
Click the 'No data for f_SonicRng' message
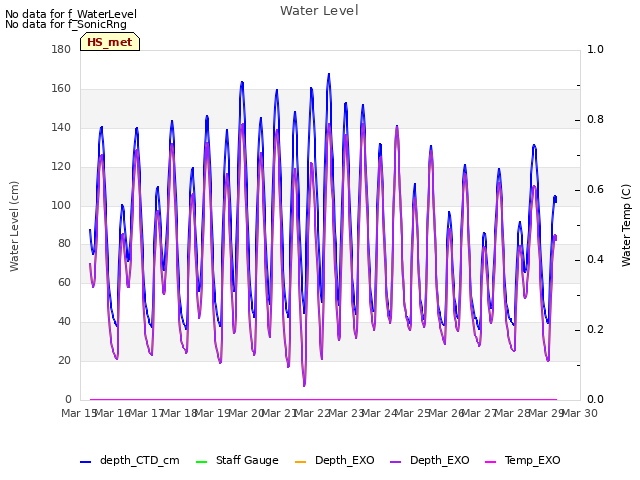66,24
